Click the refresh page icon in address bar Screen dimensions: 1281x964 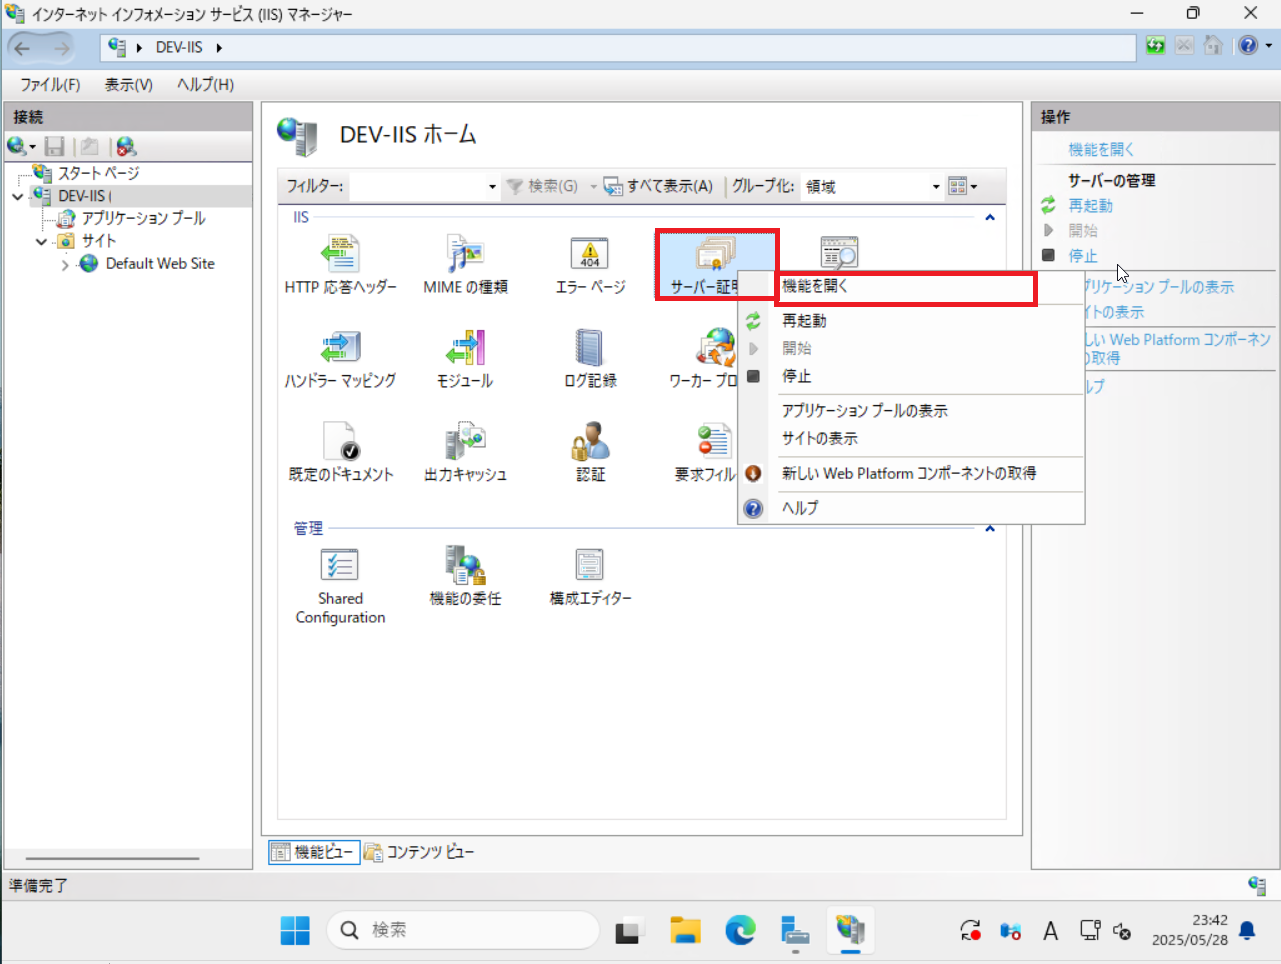(1156, 46)
